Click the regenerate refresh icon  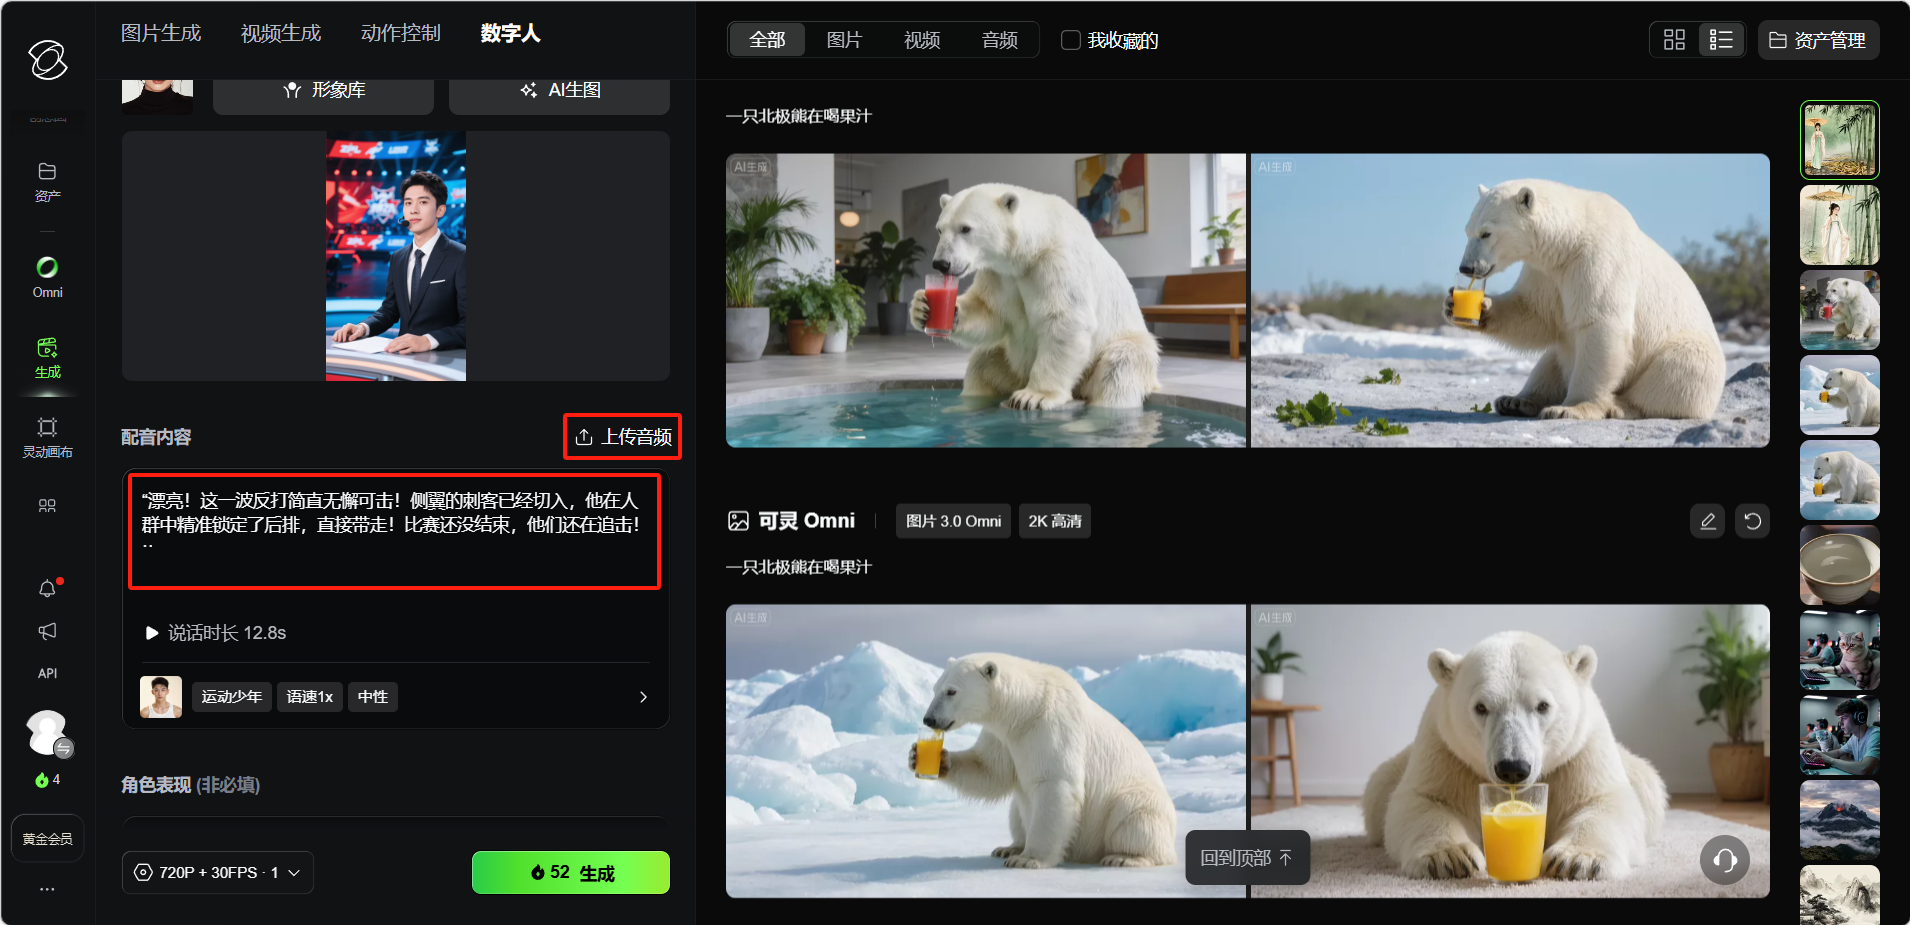pyautogui.click(x=1752, y=521)
